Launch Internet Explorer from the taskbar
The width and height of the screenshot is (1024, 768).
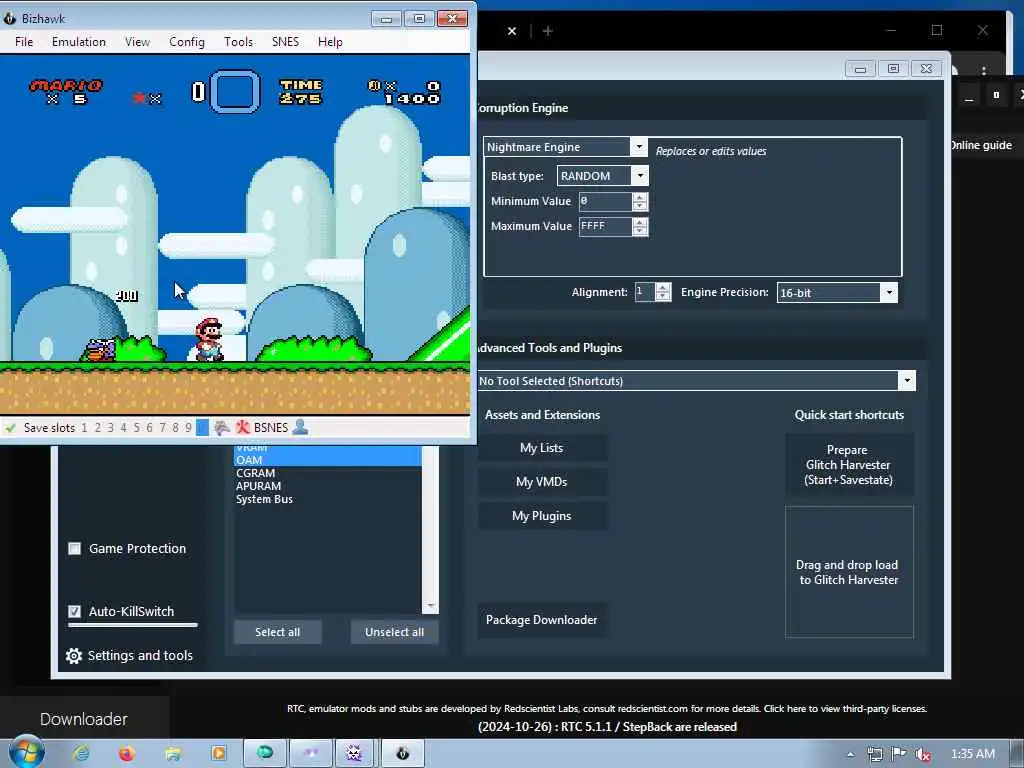pos(81,754)
